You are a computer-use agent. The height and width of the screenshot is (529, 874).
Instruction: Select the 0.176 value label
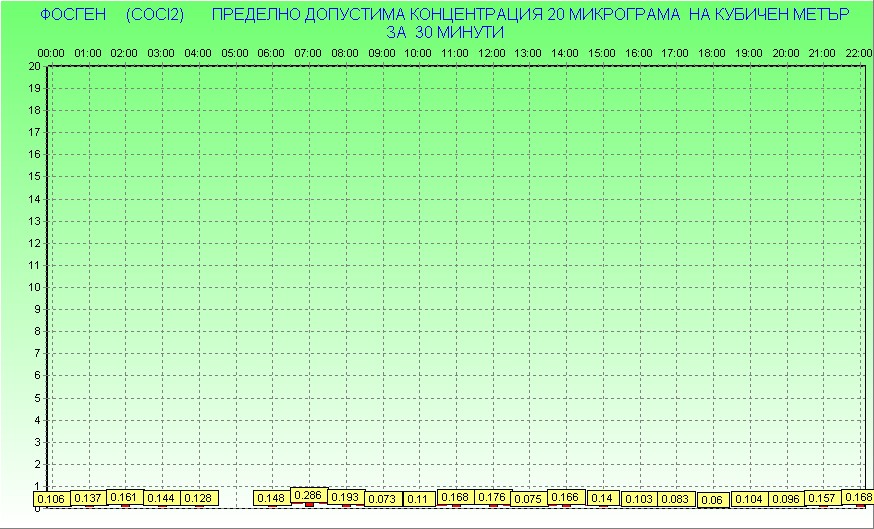coord(492,497)
